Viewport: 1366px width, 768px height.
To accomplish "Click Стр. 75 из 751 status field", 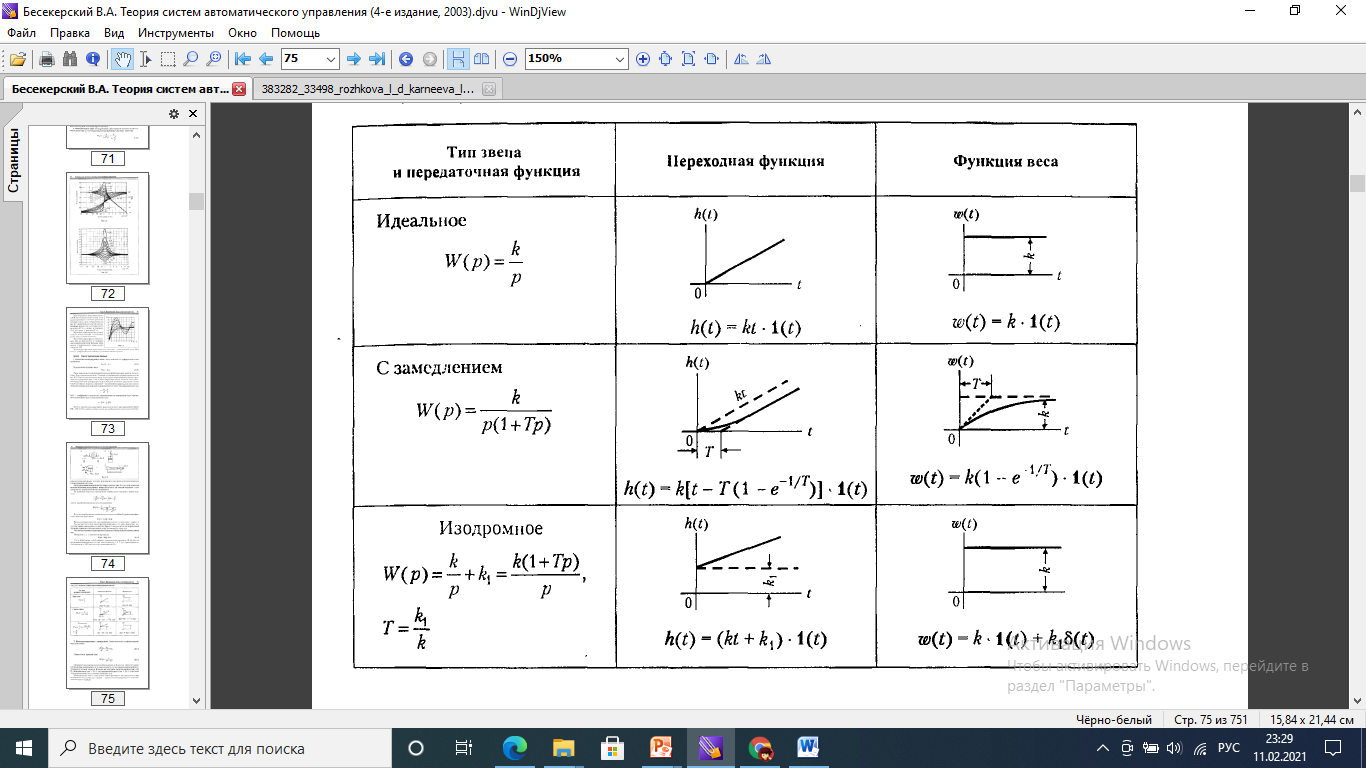I will tap(1210, 720).
